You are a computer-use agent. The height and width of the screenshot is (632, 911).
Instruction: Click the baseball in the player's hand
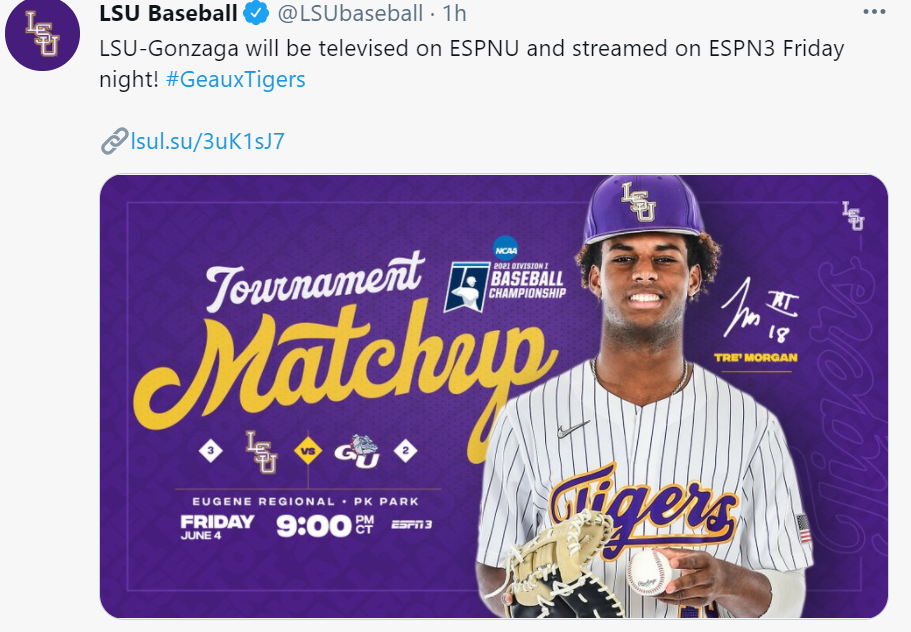(647, 572)
